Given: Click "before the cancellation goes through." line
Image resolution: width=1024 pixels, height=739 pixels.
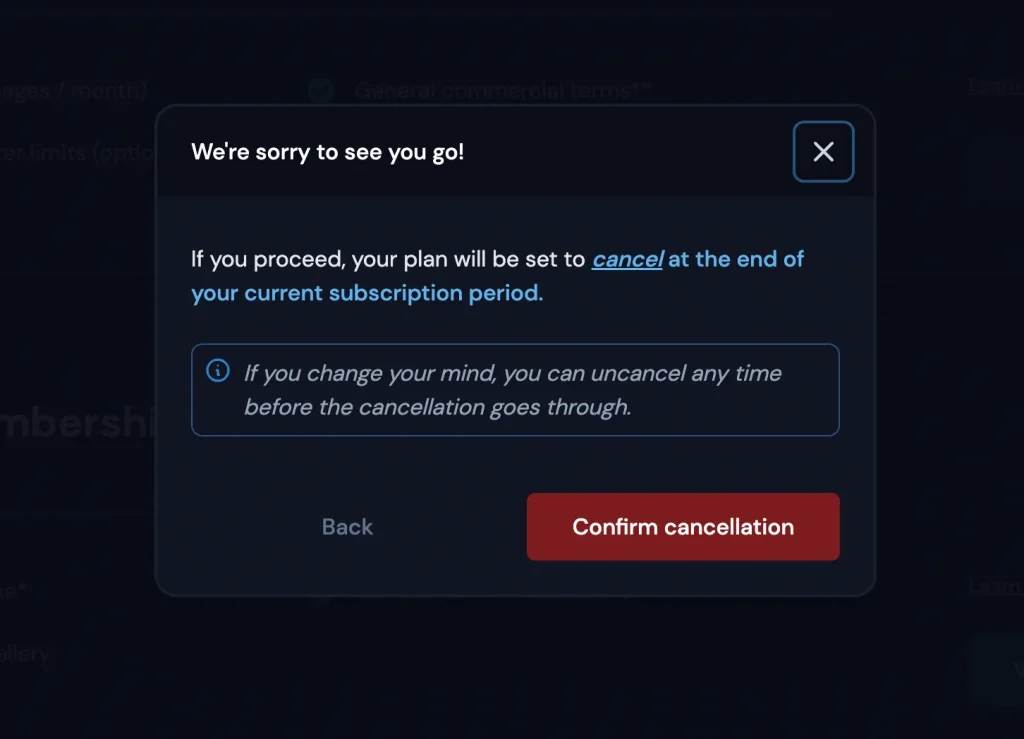Looking at the screenshot, I should point(437,407).
